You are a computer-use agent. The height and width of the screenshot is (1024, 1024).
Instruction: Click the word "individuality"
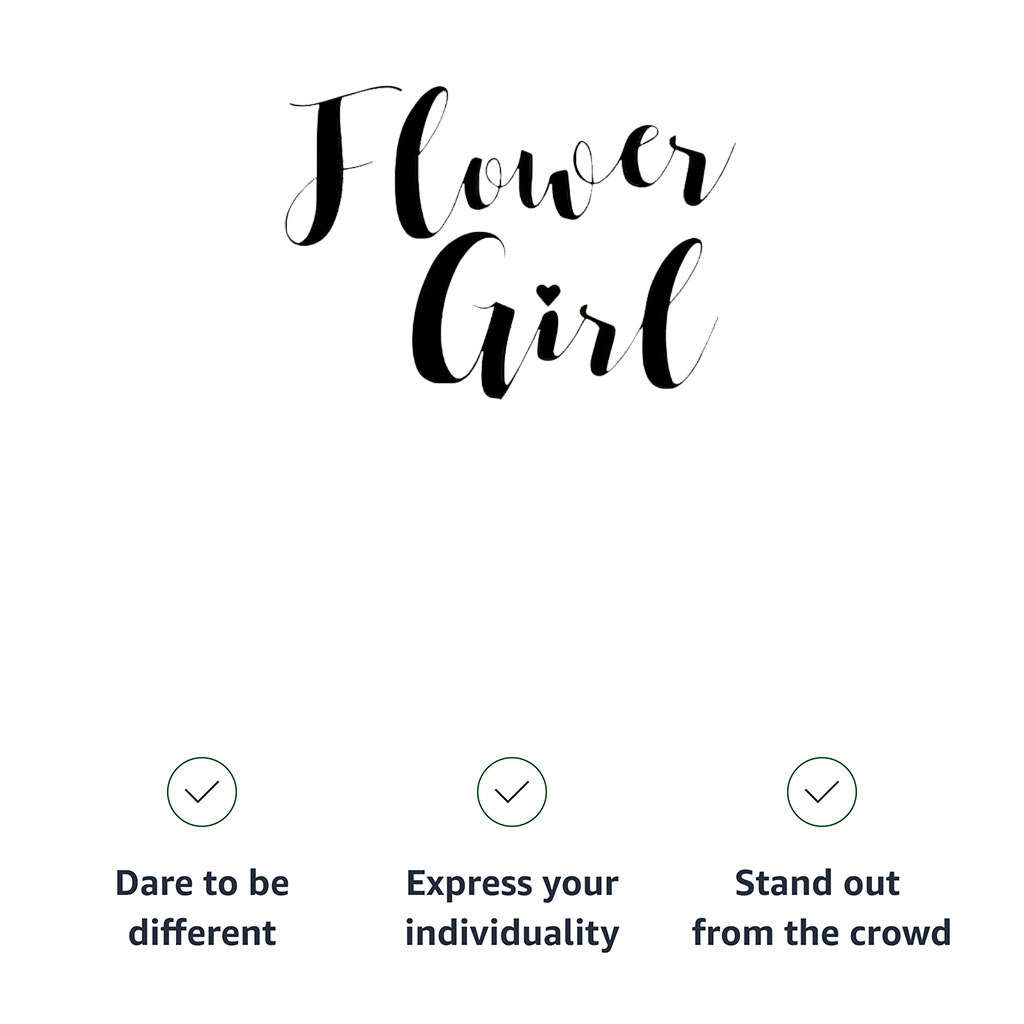click(512, 933)
